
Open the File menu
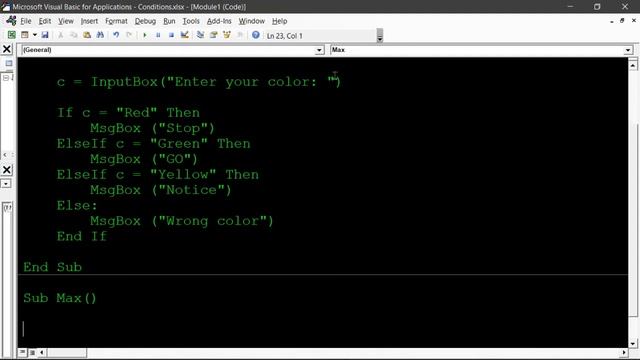[x=26, y=21]
